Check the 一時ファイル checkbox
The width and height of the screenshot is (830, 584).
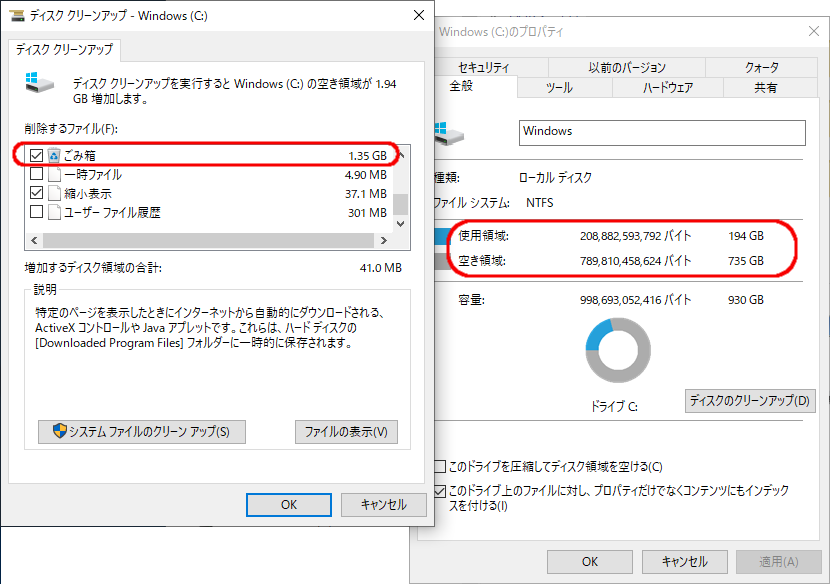coord(37,174)
